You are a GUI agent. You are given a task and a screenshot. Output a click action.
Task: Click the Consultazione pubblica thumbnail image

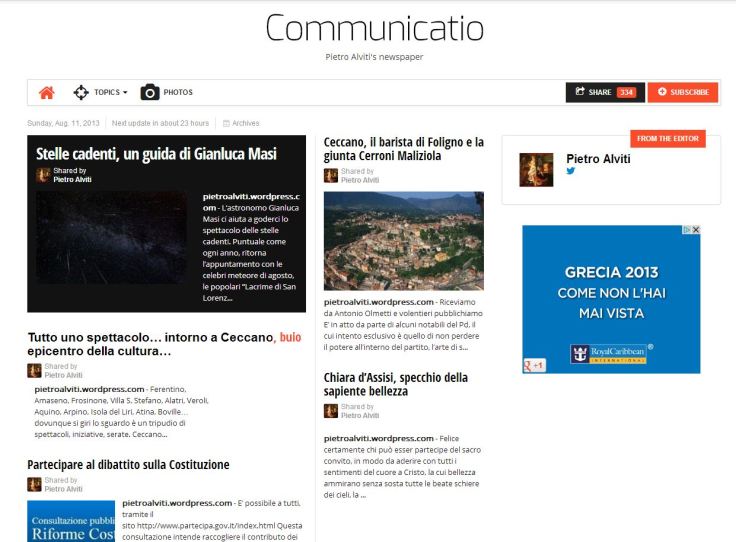pos(71,521)
